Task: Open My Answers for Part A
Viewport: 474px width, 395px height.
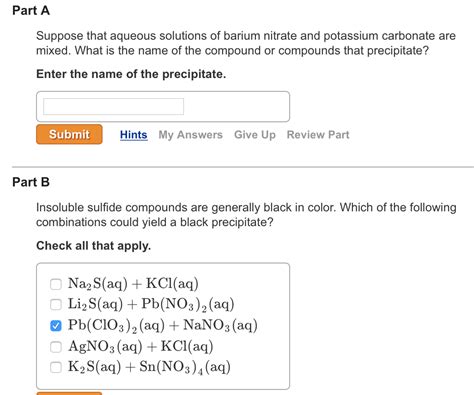Action: pyautogui.click(x=191, y=135)
